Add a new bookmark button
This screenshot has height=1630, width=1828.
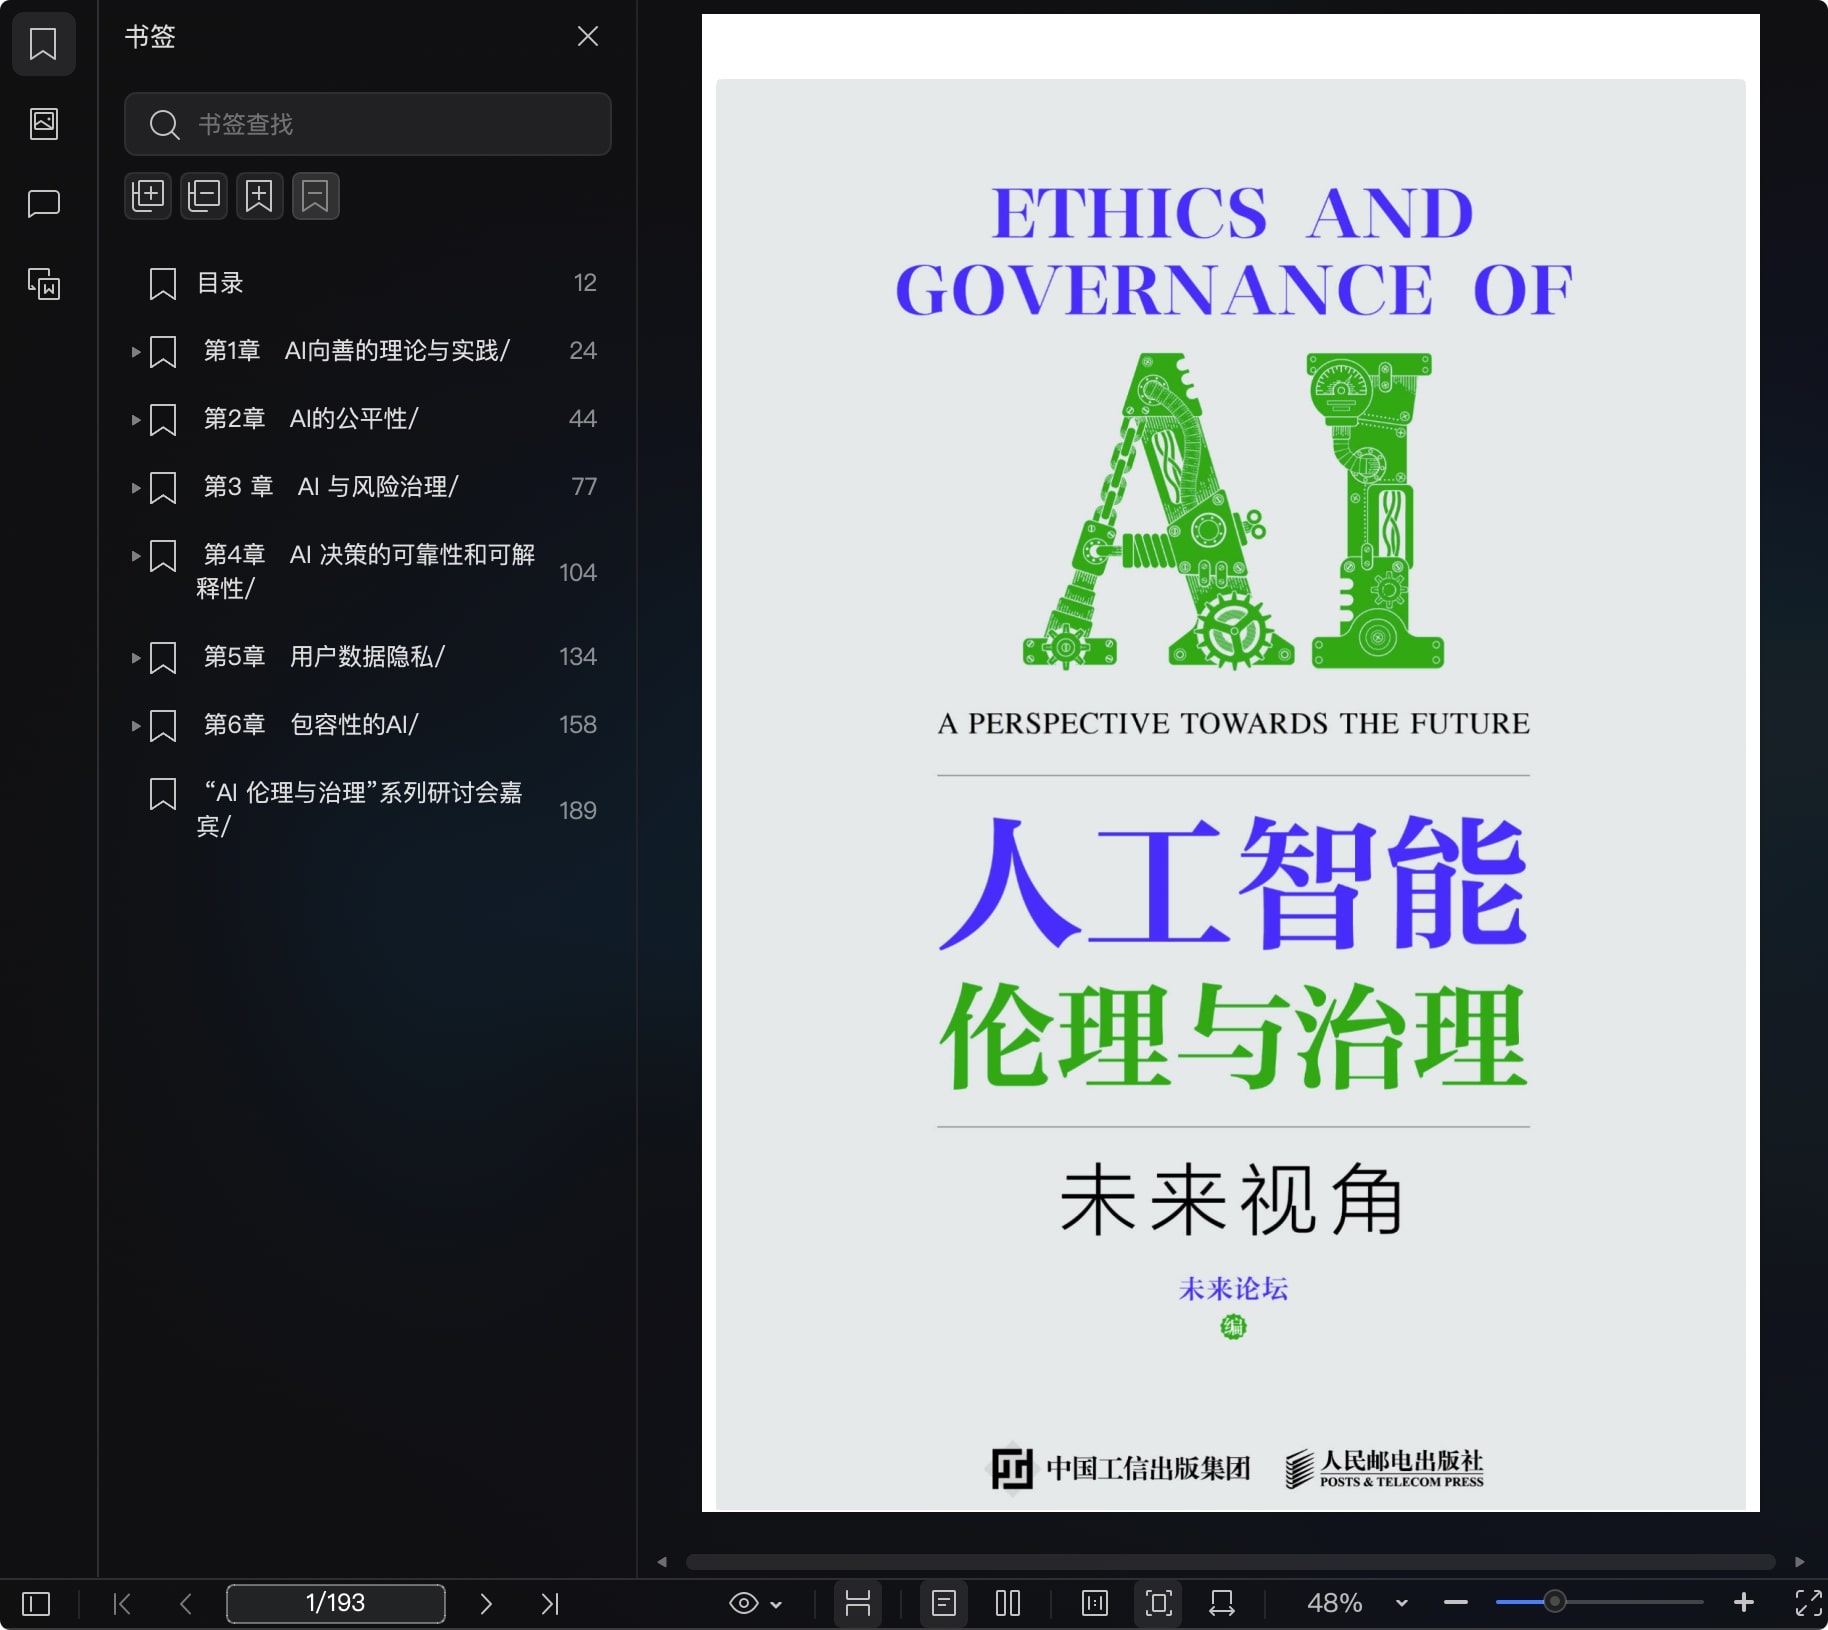point(260,196)
